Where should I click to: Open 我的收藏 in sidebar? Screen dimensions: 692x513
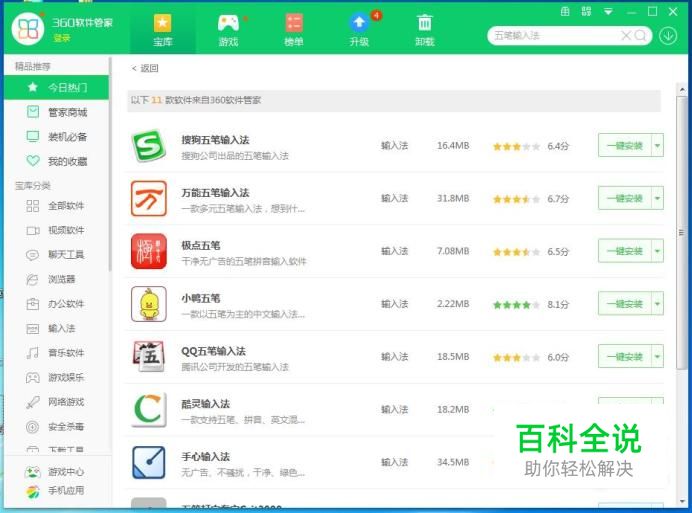point(56,161)
